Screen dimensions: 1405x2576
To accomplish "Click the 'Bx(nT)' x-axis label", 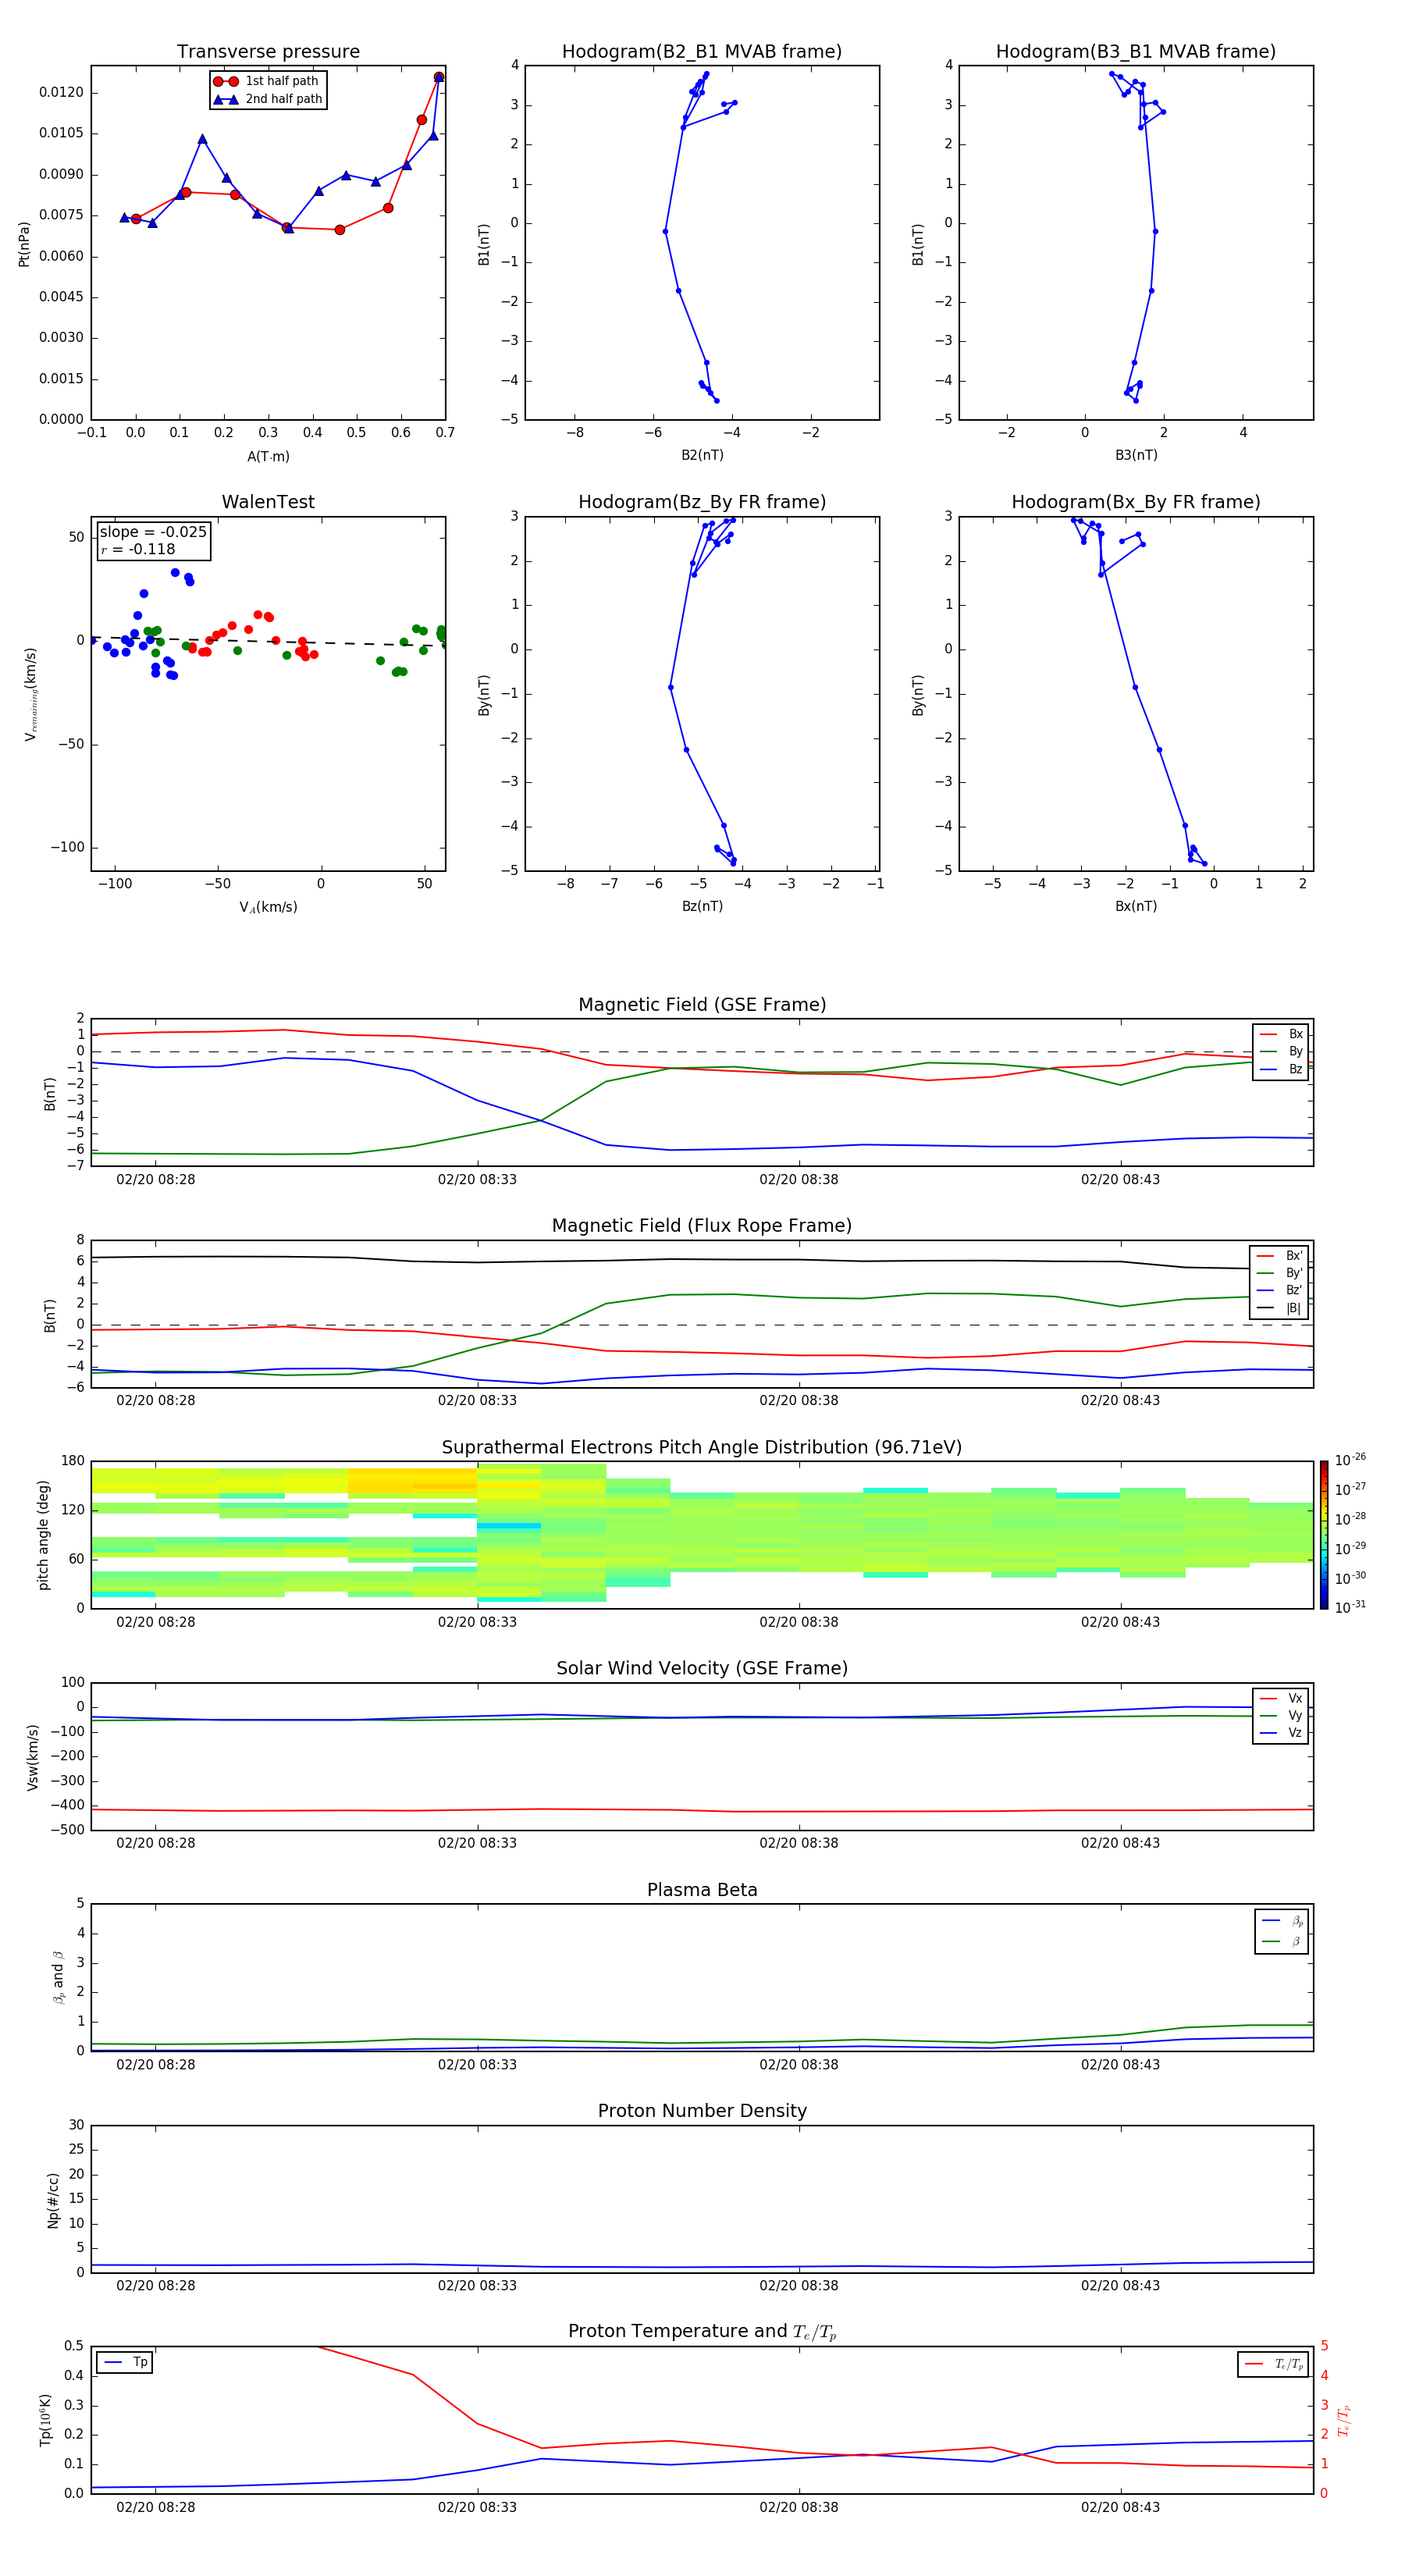I will tap(1136, 906).
